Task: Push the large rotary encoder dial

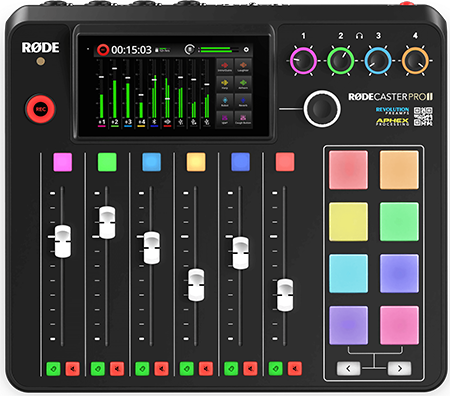Action: (322, 109)
